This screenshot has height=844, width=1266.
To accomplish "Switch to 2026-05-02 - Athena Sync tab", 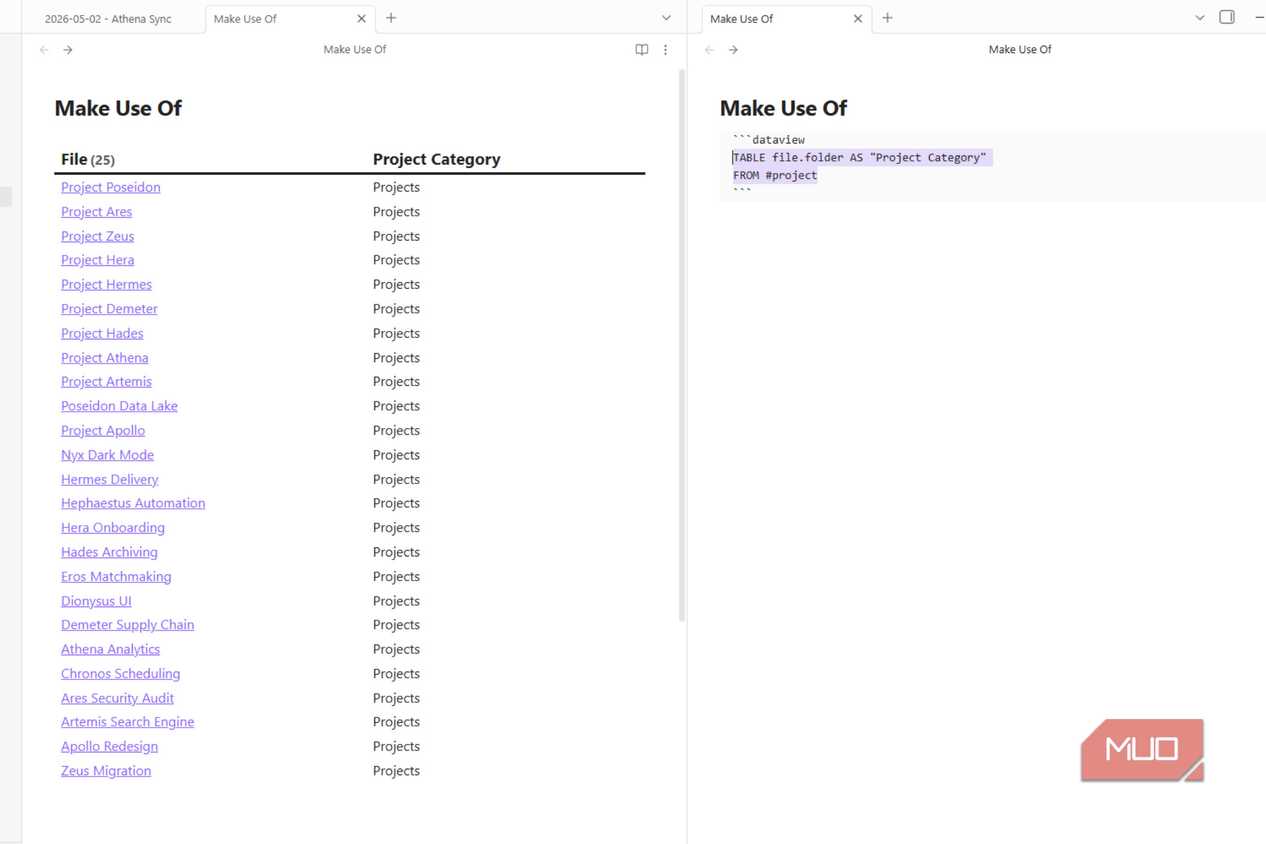I will tap(108, 19).
